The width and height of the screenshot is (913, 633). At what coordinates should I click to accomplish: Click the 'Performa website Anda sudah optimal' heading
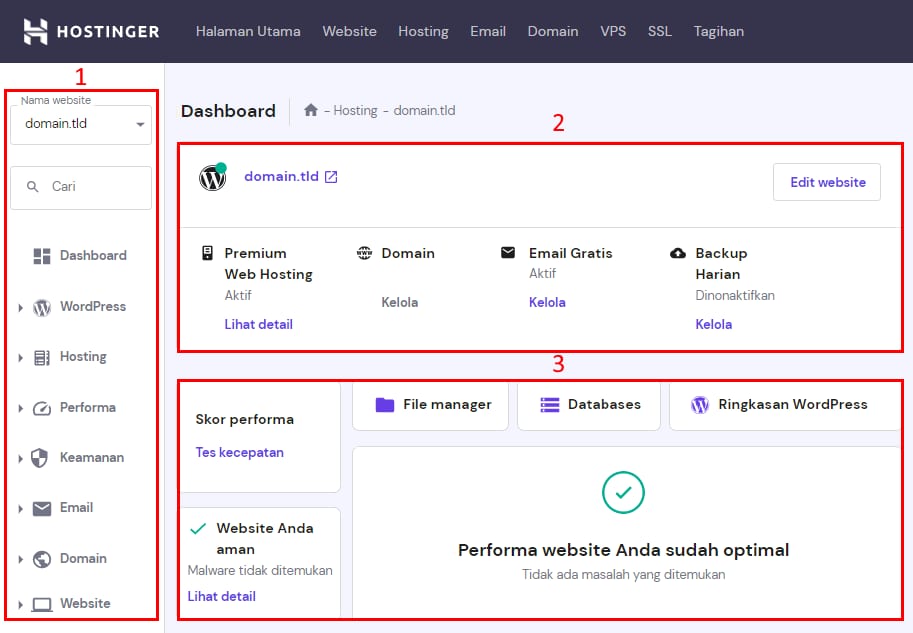click(x=623, y=550)
